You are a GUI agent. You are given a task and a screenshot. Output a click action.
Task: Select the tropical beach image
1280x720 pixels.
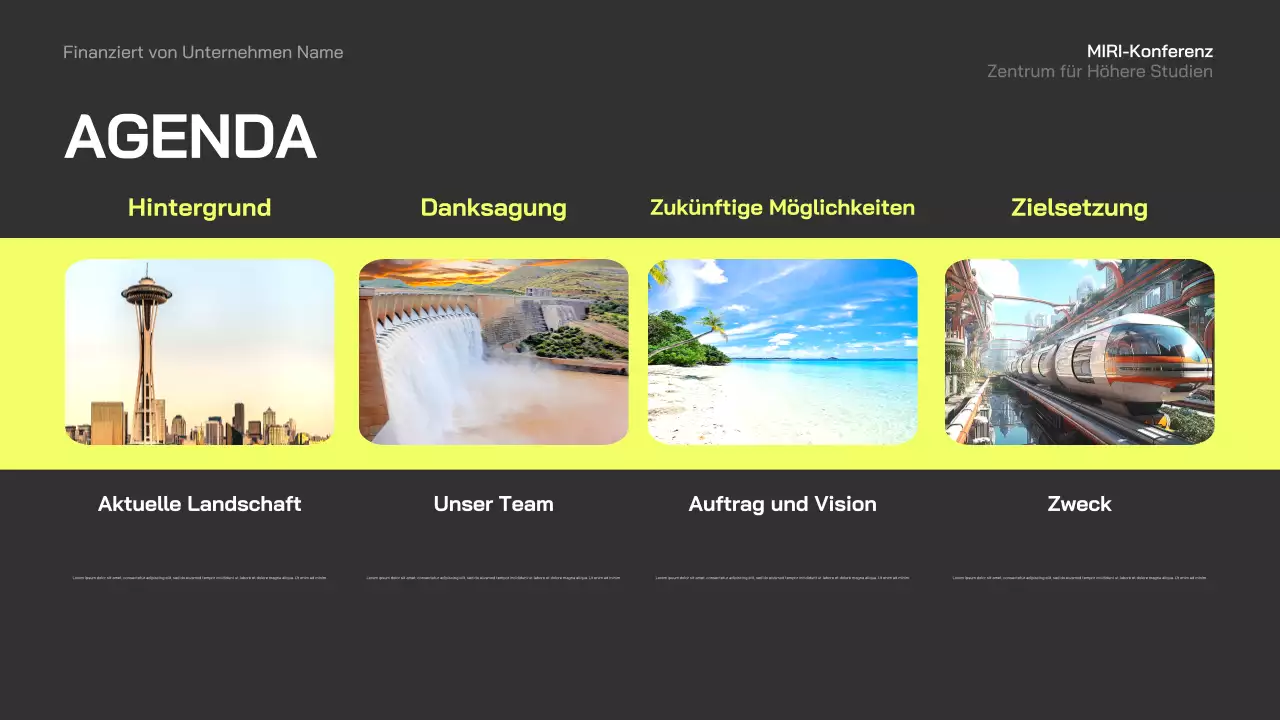783,352
